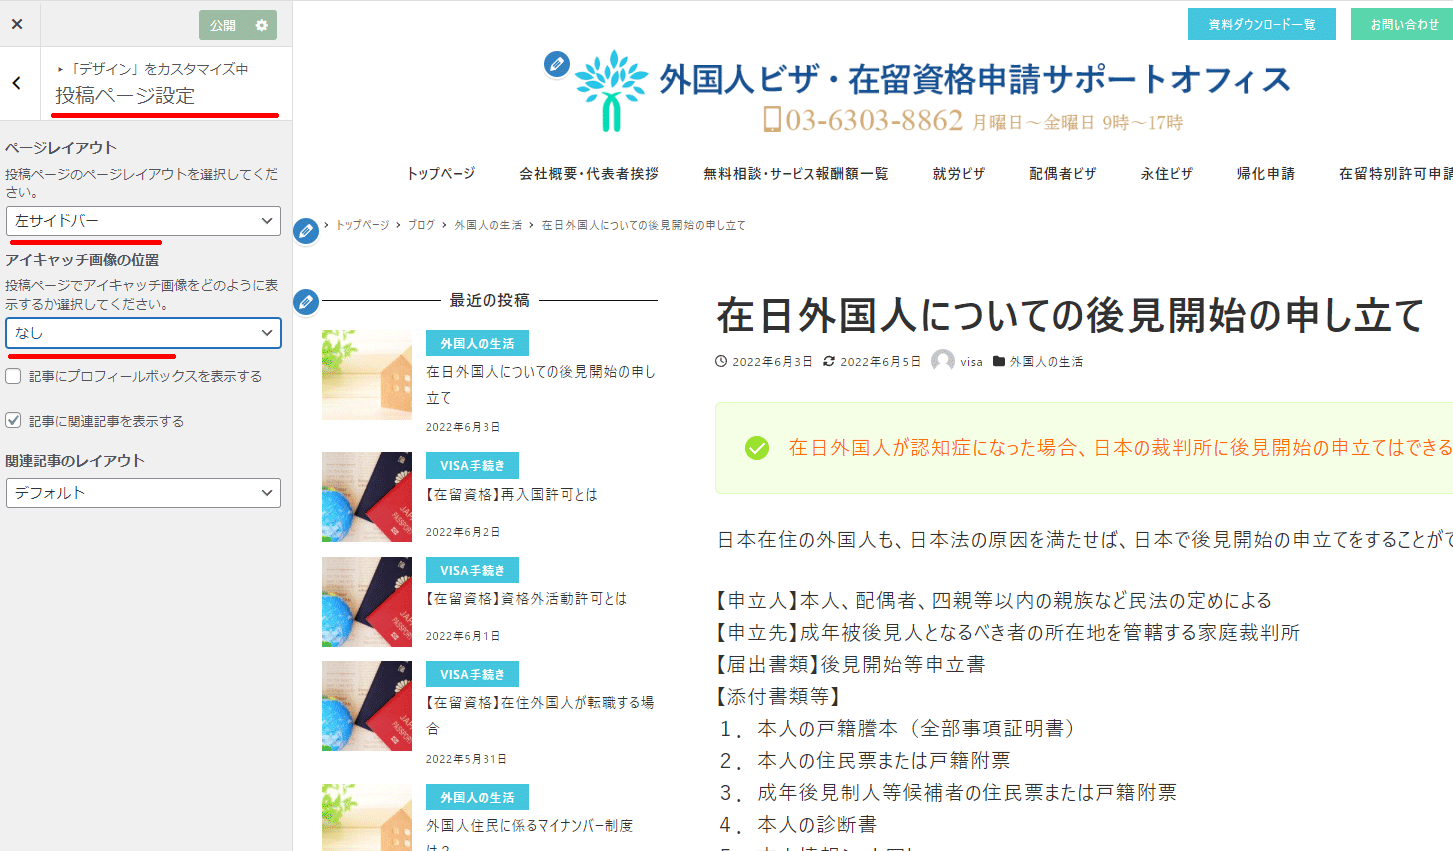Open the ページレイアウト dropdown showing 左サイドバー
The width and height of the screenshot is (1453, 851).
click(143, 221)
